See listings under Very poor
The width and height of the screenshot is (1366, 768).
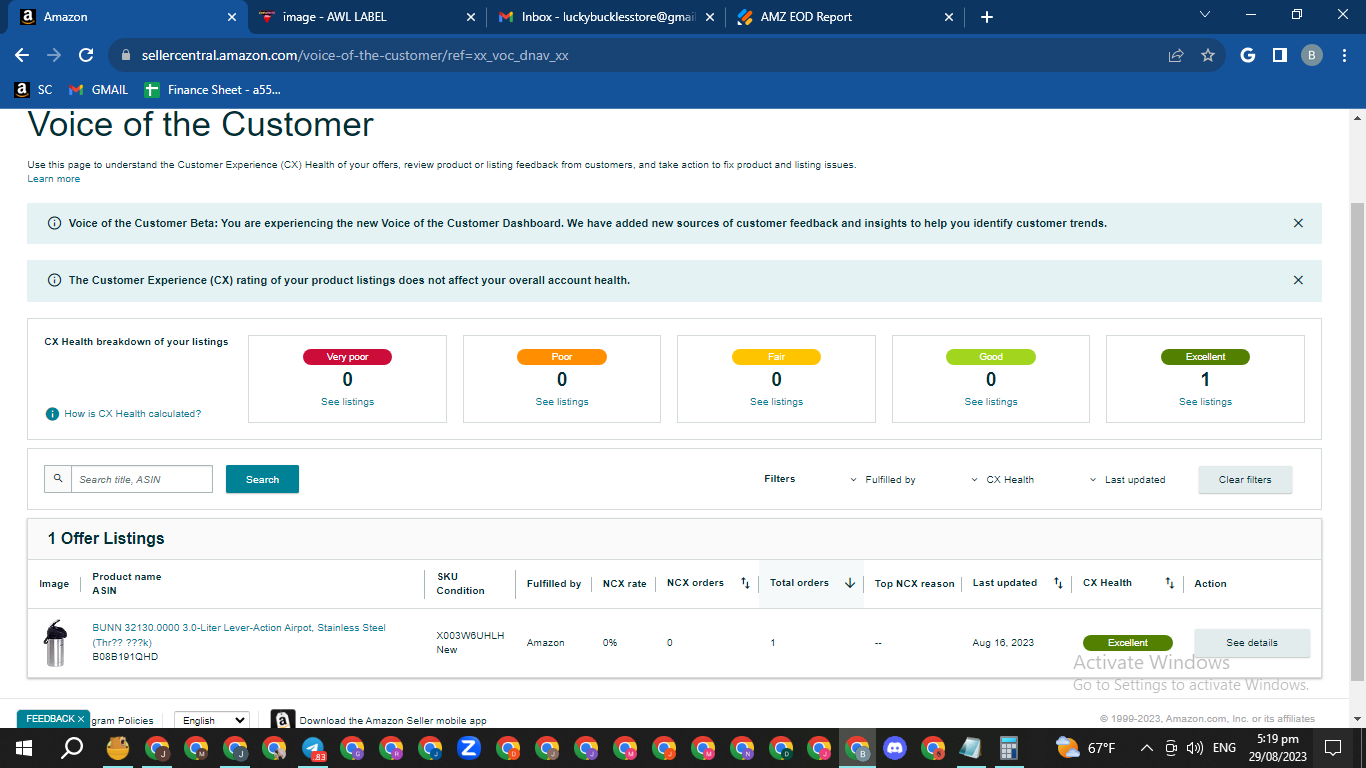coord(347,402)
